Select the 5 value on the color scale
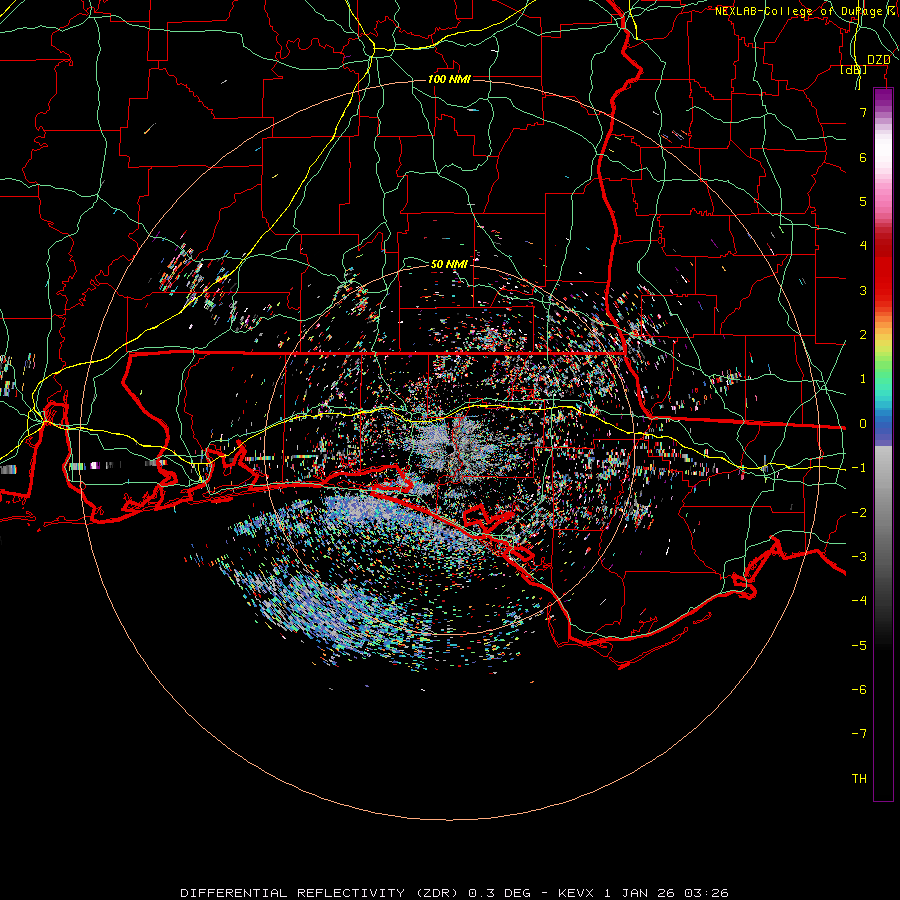900x900 pixels. coord(863,201)
